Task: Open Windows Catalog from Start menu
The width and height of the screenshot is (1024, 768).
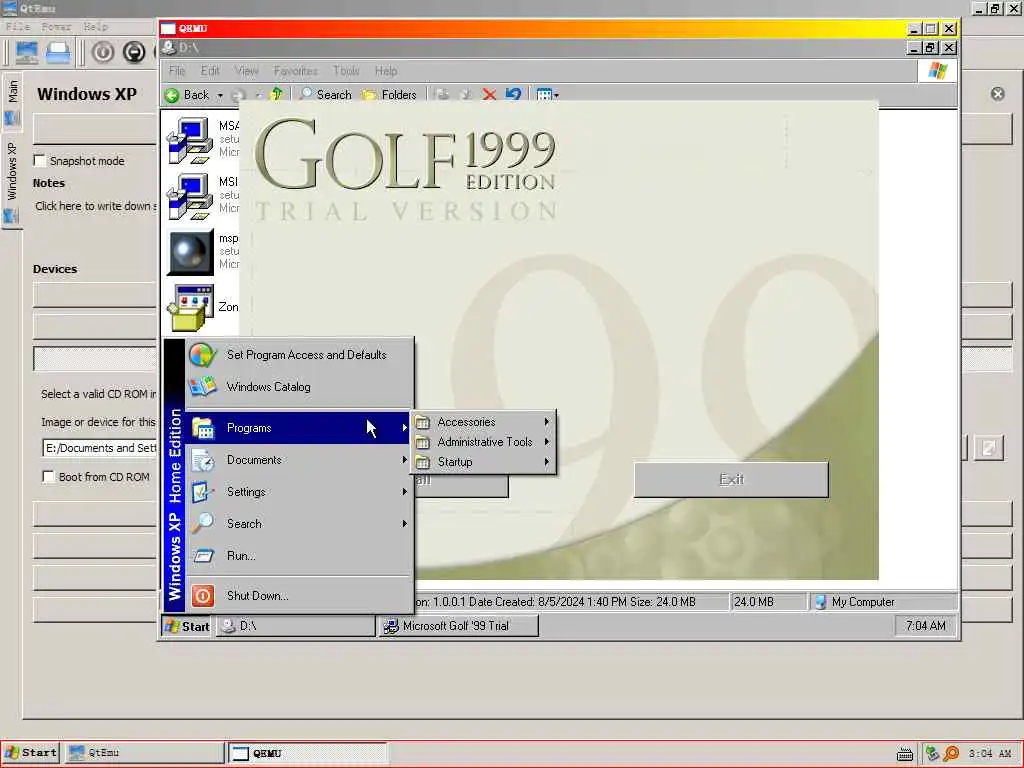Action: pyautogui.click(x=299, y=387)
